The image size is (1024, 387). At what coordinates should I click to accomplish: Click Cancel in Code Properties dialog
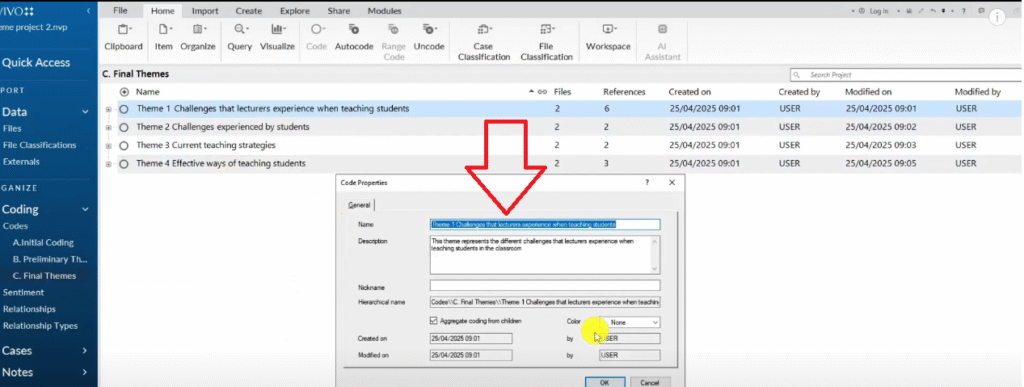pyautogui.click(x=650, y=382)
